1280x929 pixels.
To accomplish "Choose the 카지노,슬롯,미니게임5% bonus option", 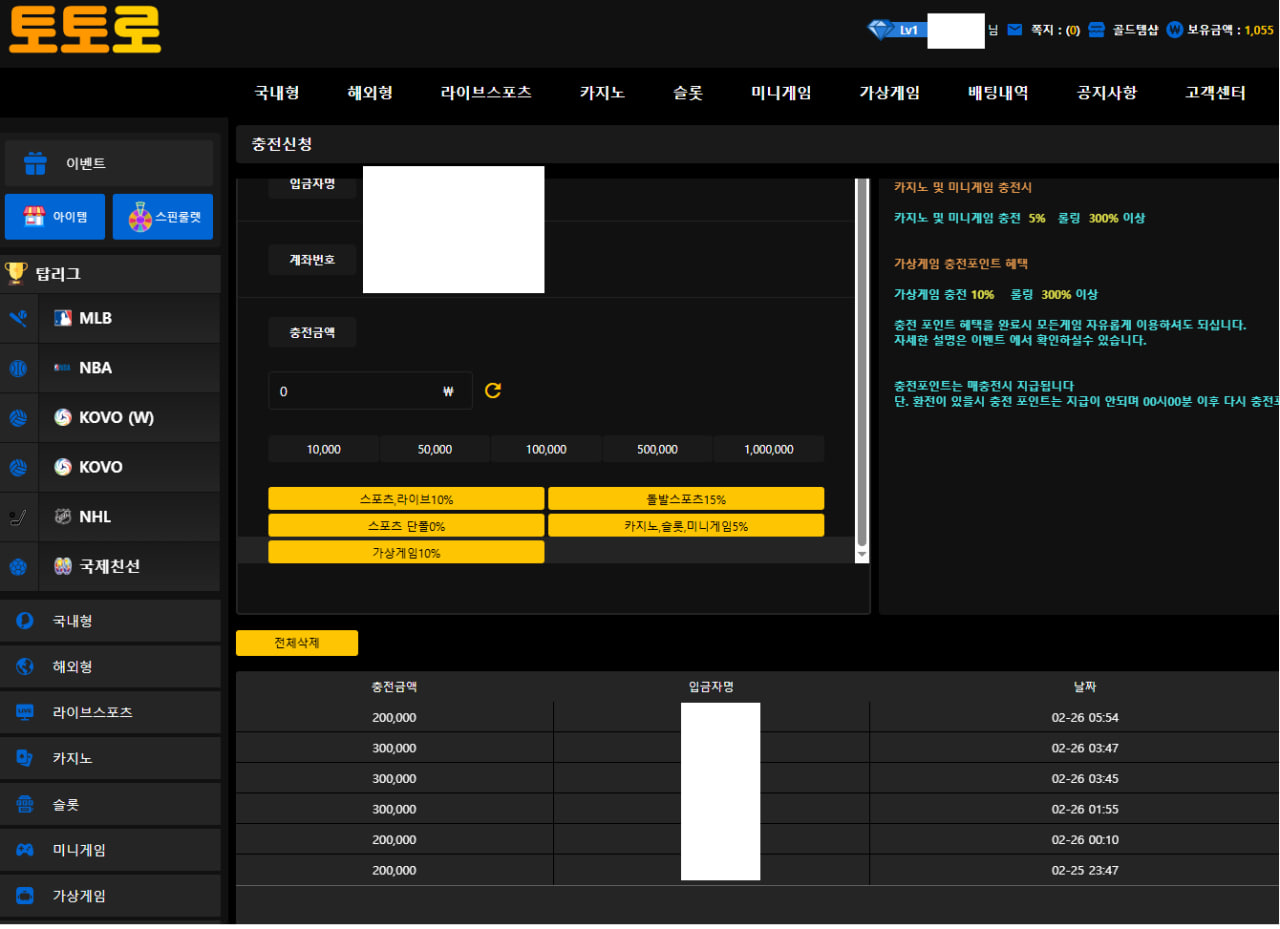I will pos(686,526).
